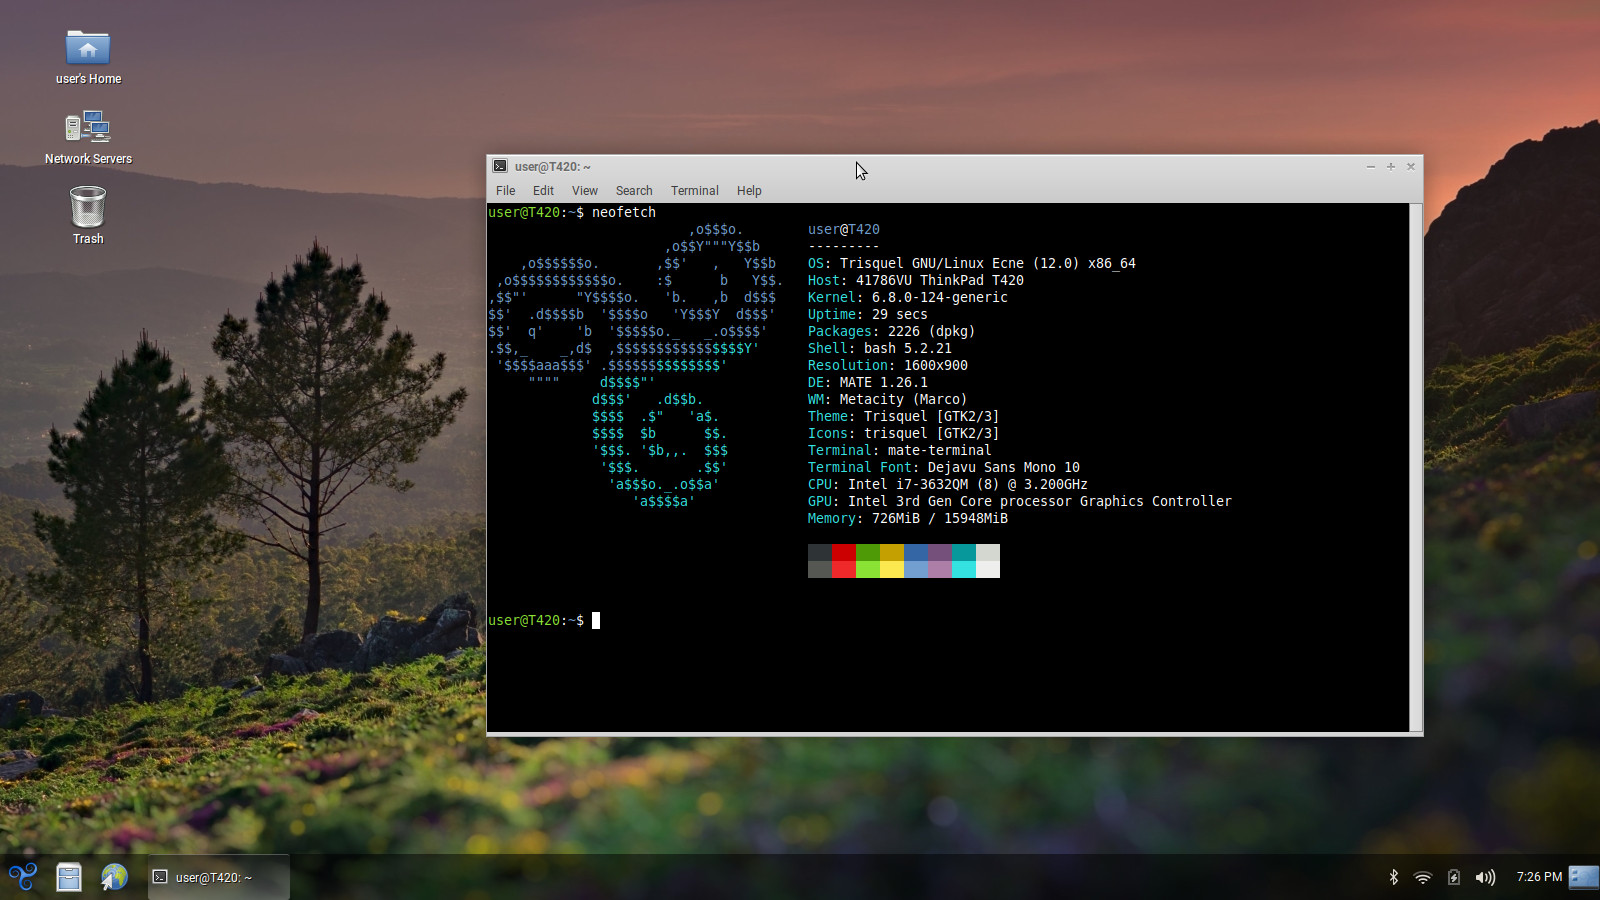Click the 'user@T420: ~' window title

(553, 166)
